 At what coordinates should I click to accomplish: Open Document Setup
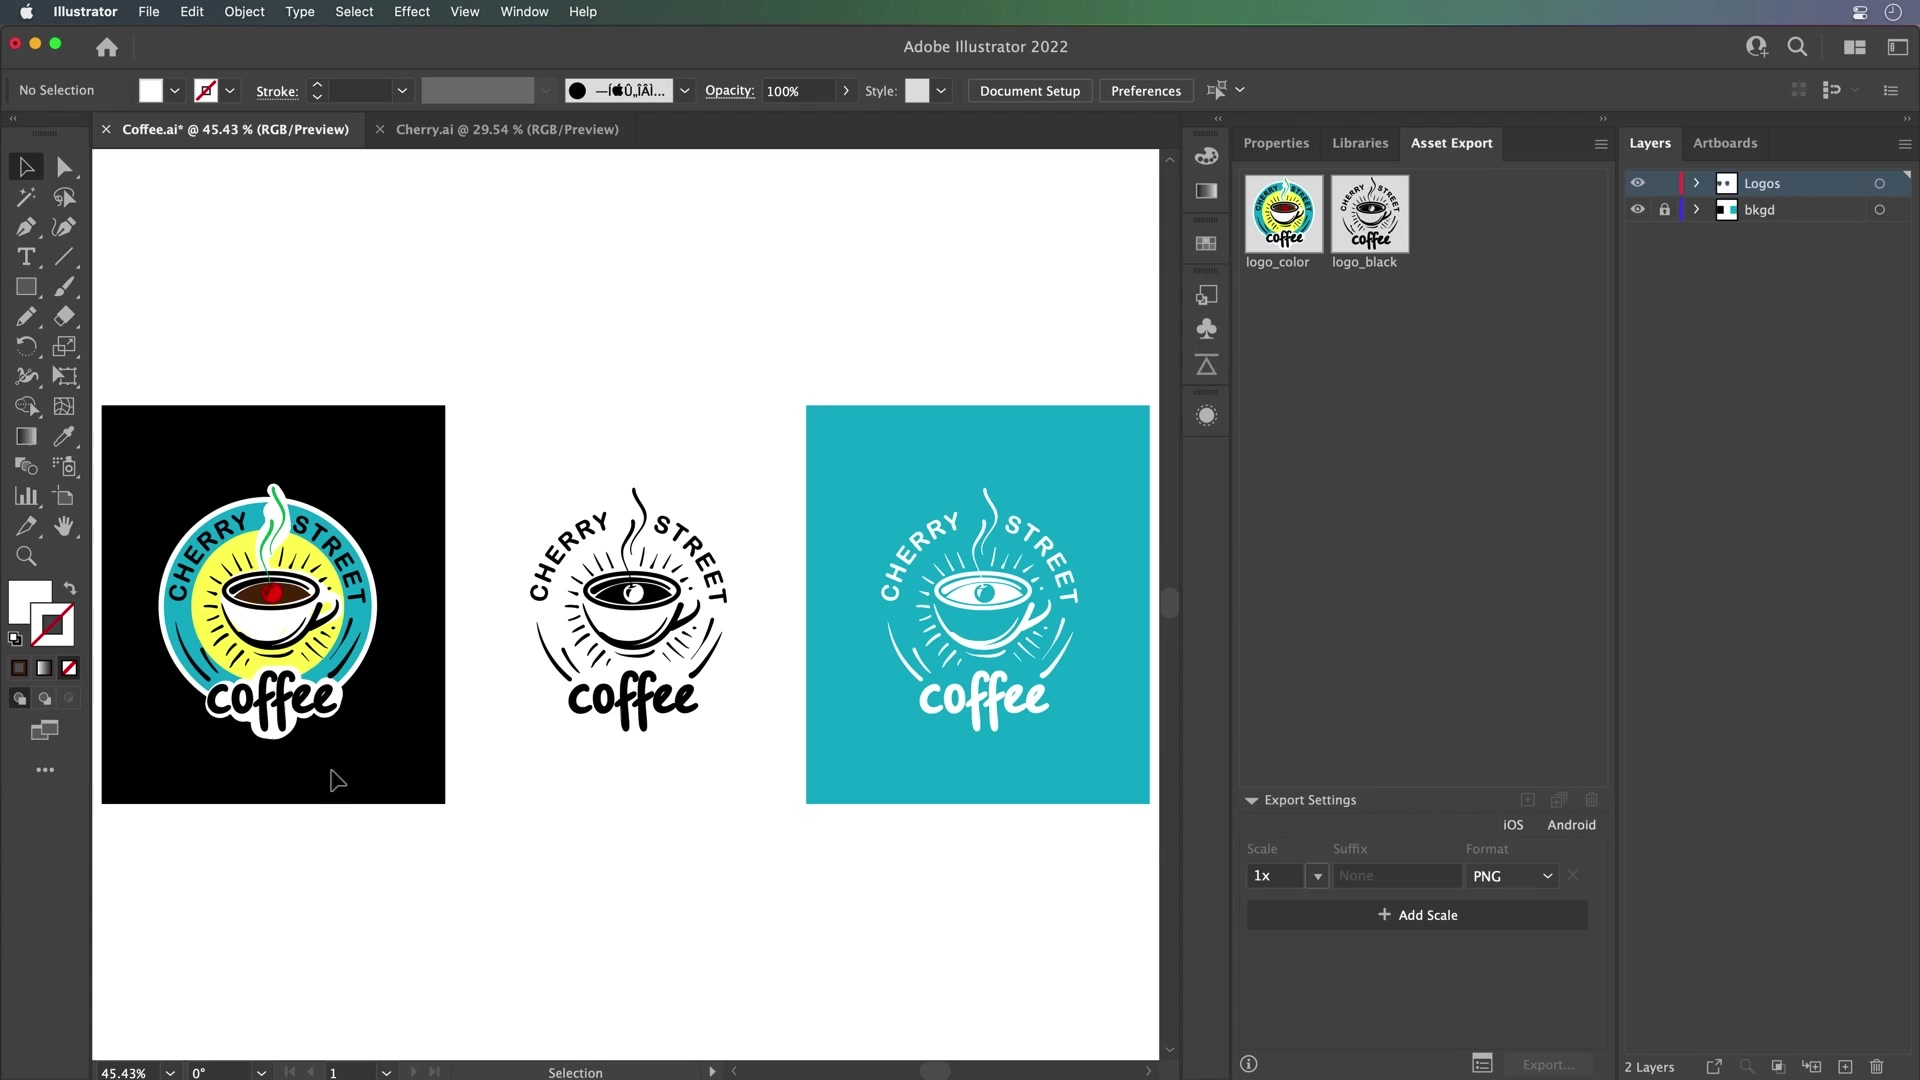[x=1030, y=90]
